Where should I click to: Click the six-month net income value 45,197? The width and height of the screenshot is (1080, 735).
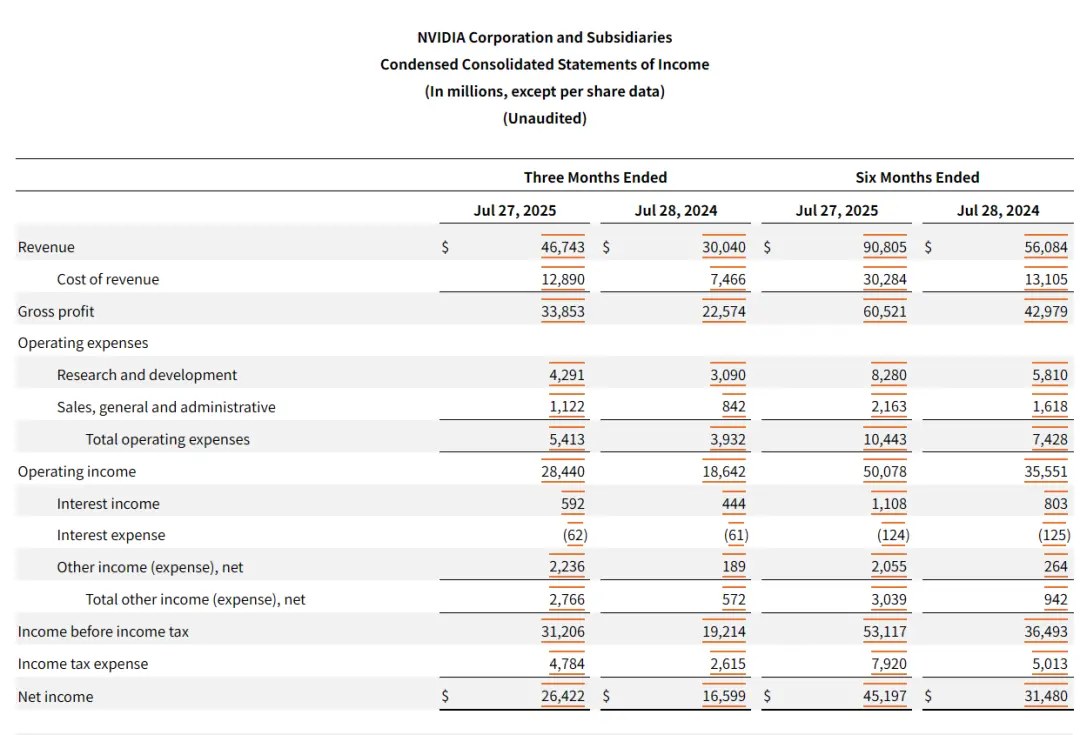885,696
